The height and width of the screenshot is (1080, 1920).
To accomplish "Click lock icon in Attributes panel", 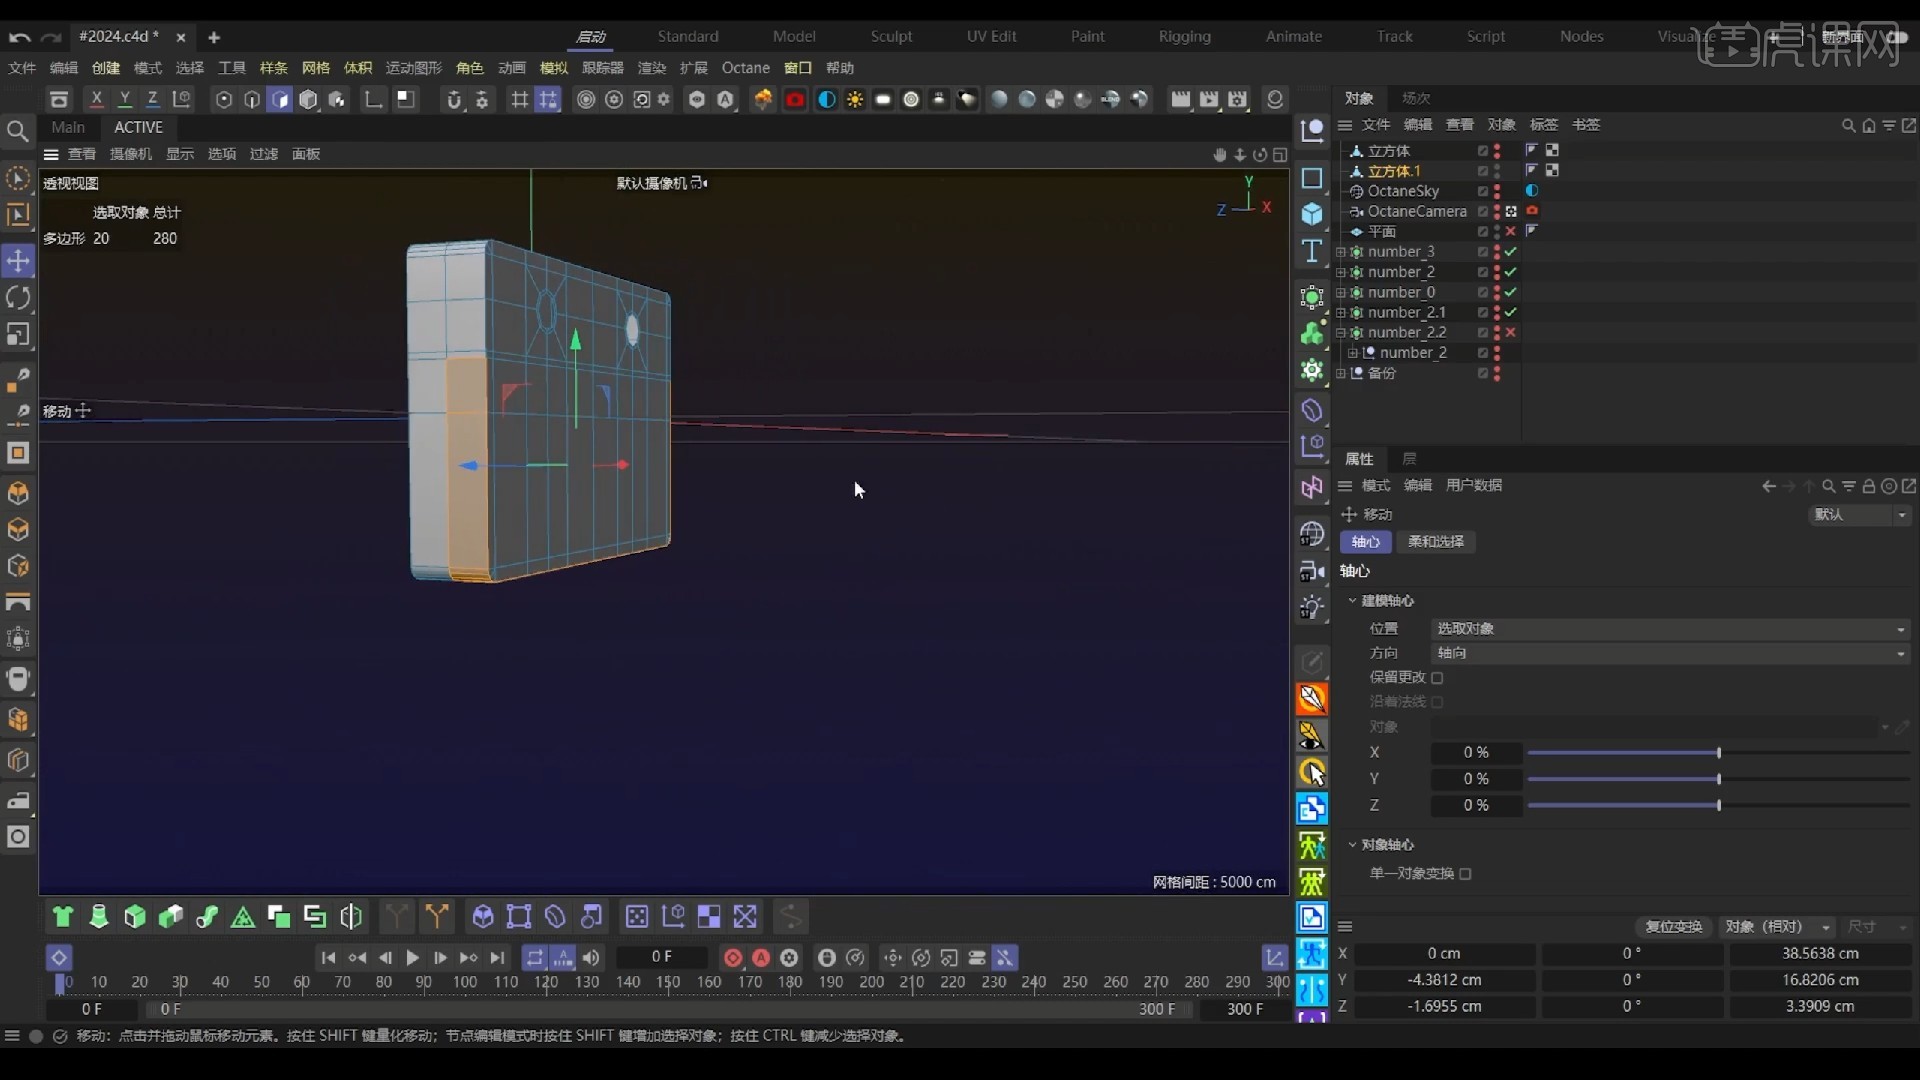I will click(x=1868, y=486).
